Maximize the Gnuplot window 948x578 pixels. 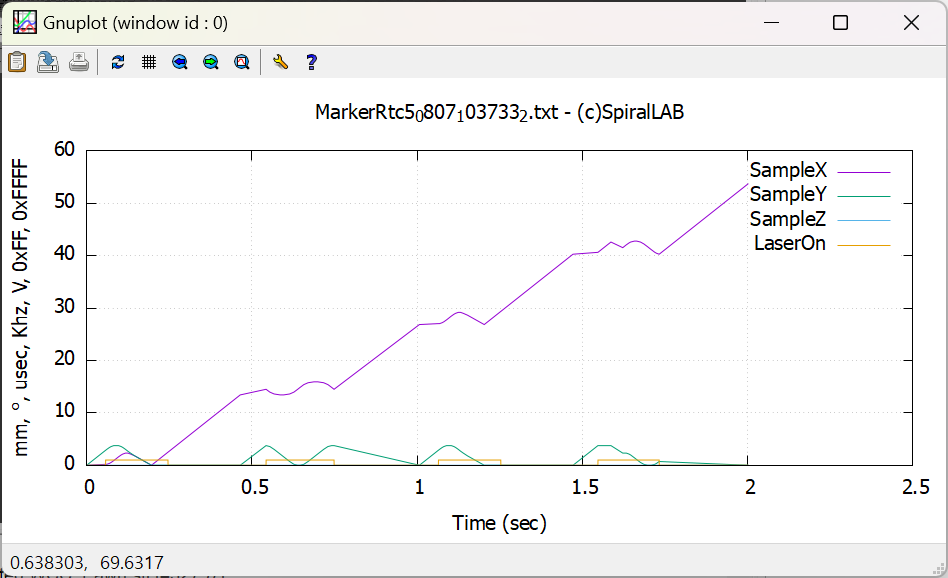coord(840,22)
